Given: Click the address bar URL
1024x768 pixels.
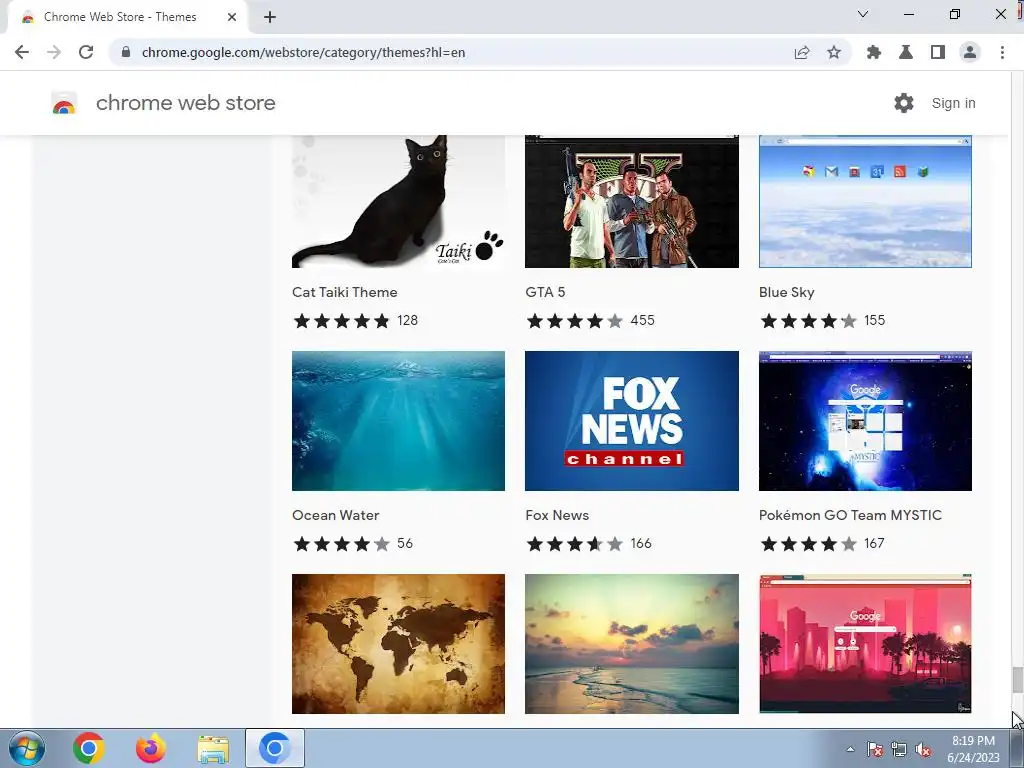Looking at the screenshot, I should [303, 52].
